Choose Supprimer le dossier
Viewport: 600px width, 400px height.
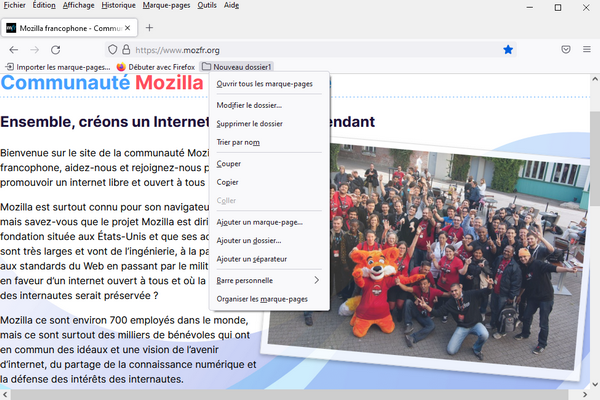click(x=269, y=124)
